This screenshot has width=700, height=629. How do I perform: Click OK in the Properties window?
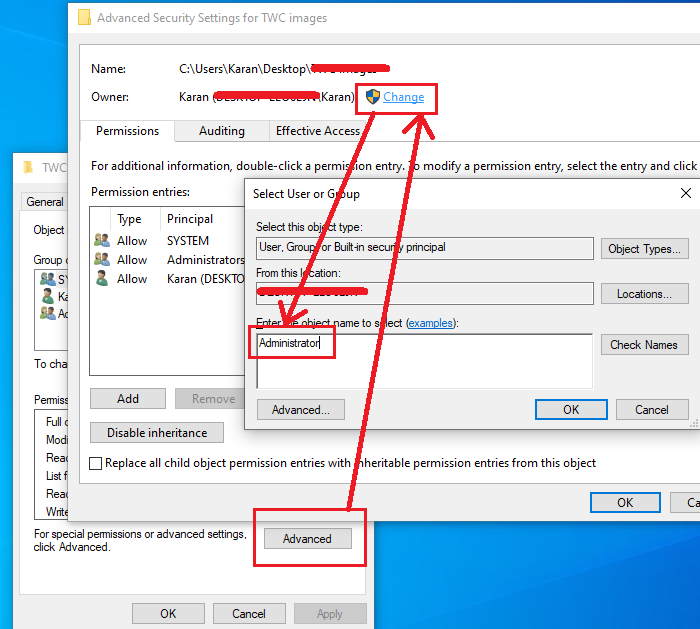[x=168, y=614]
